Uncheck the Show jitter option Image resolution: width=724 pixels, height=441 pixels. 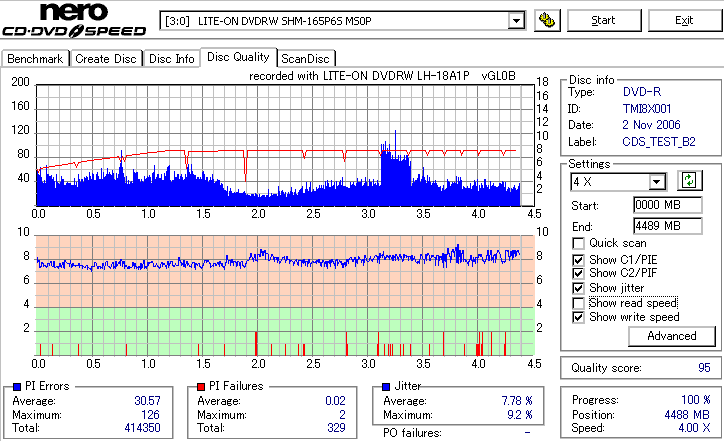coord(578,288)
